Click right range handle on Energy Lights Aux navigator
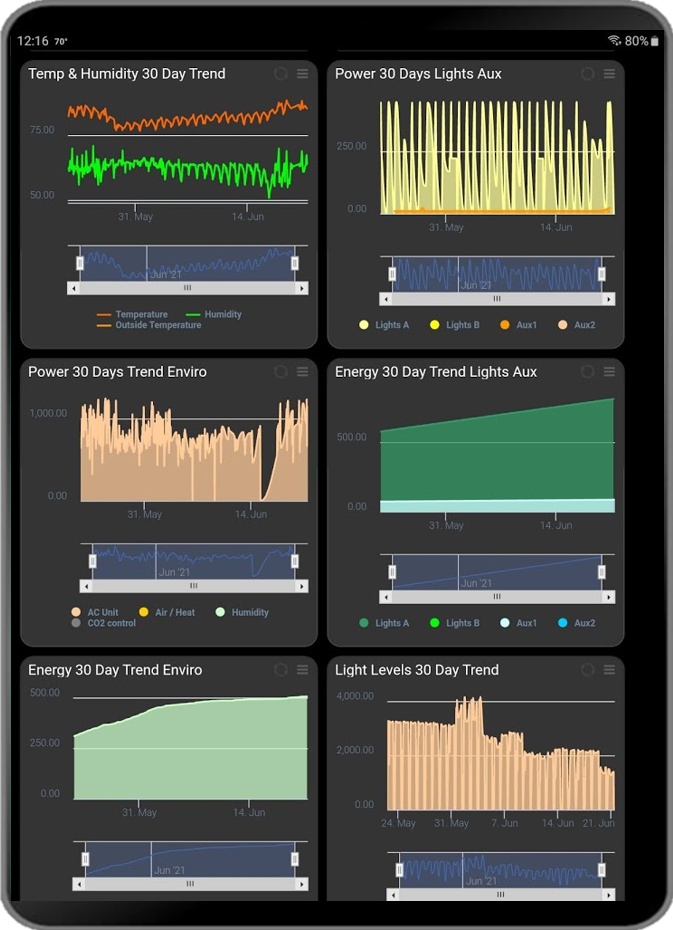The width and height of the screenshot is (673, 930). [x=601, y=572]
